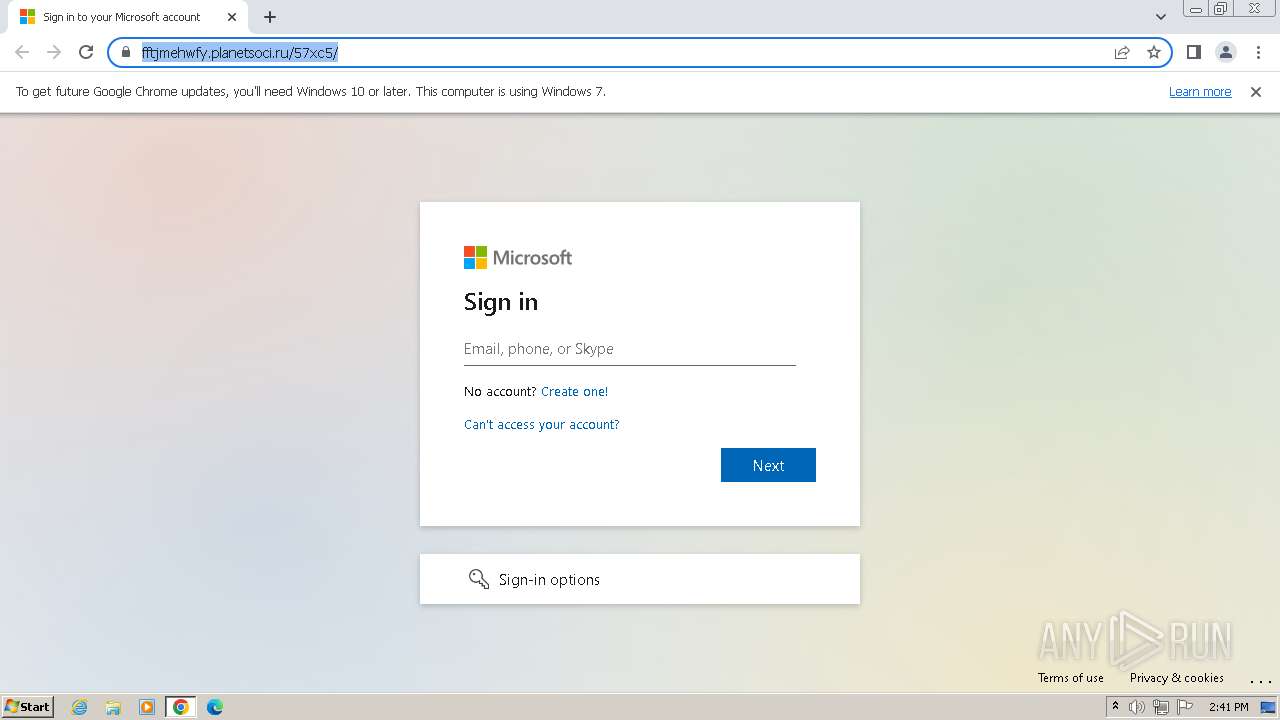Click the key icon beside Sign-in options

pos(479,579)
